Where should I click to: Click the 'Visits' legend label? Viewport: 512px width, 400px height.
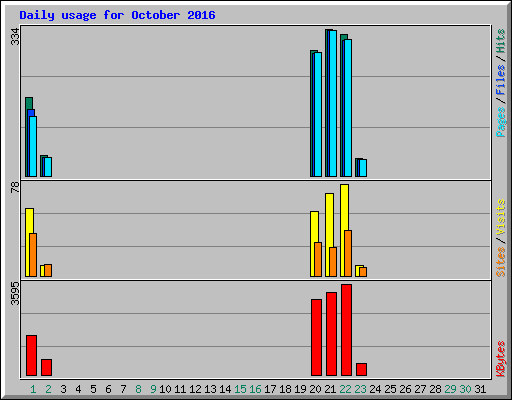[500, 217]
